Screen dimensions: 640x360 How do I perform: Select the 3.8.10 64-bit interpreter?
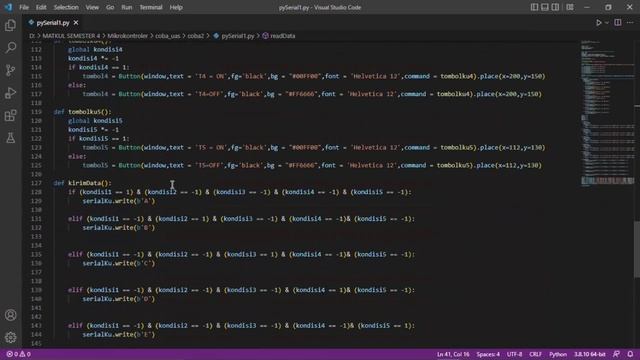(590, 354)
